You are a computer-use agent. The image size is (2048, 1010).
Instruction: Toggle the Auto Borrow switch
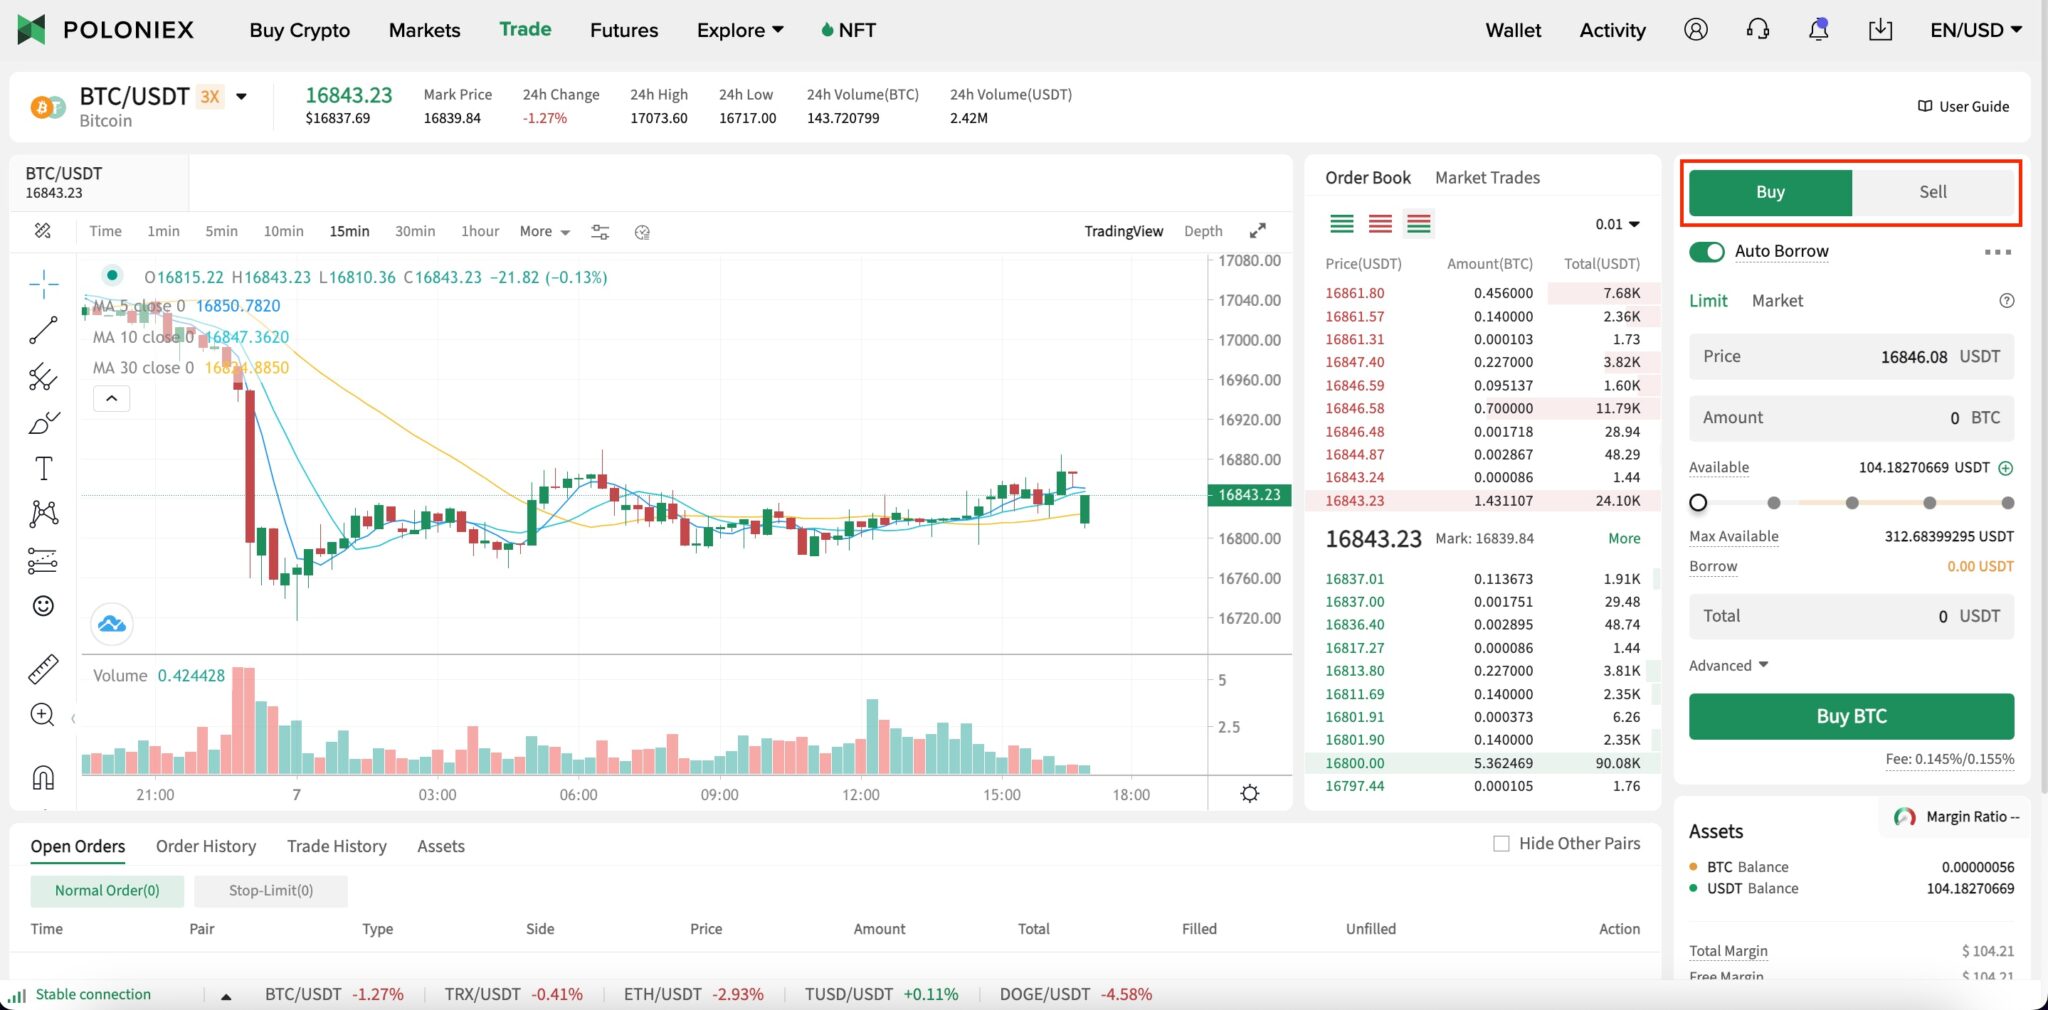[x=1706, y=252]
